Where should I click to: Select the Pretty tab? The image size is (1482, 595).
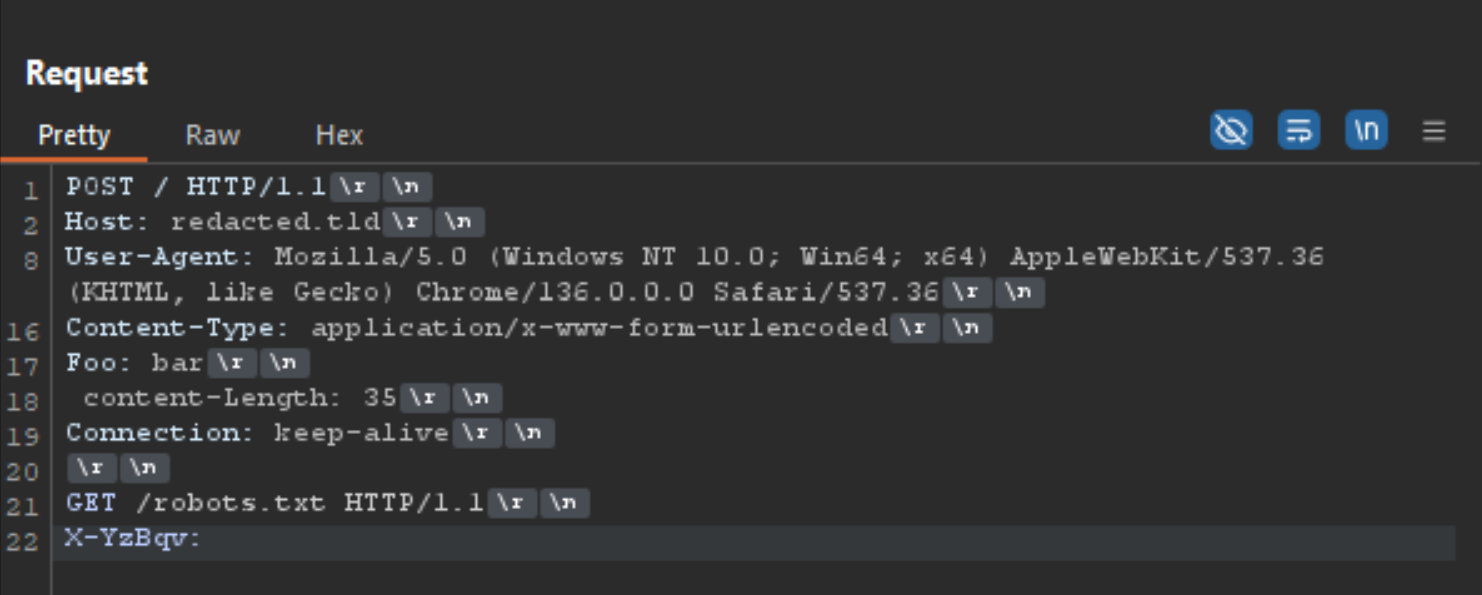click(x=74, y=135)
